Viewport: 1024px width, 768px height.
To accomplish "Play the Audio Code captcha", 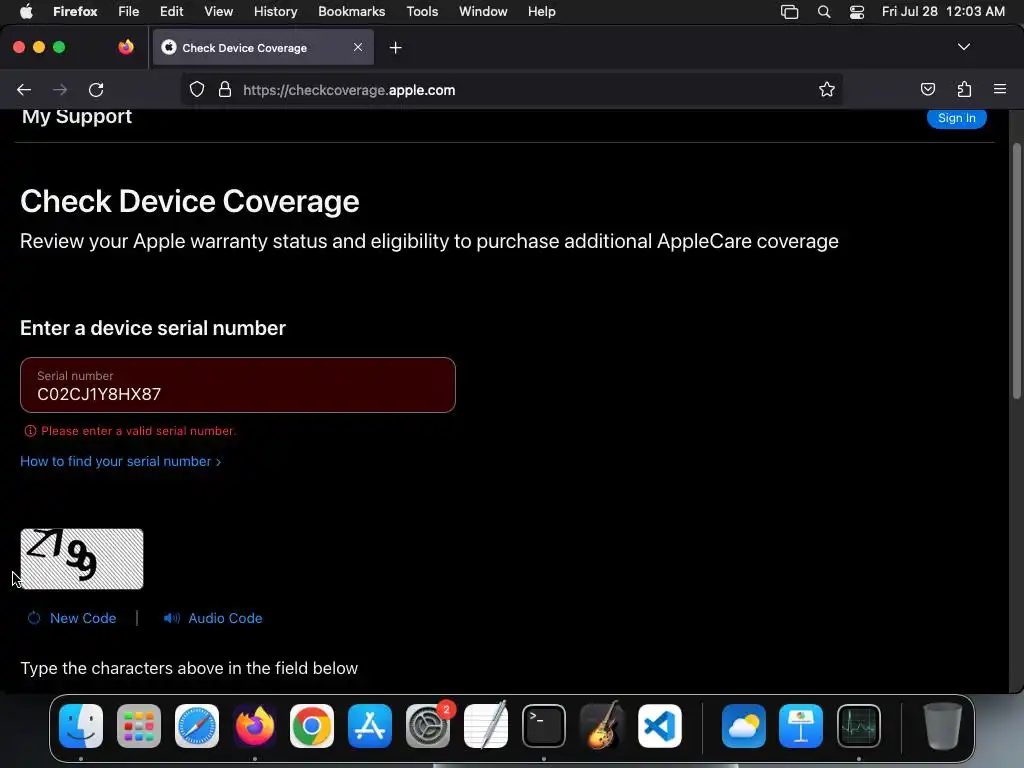I will pyautogui.click(x=213, y=618).
